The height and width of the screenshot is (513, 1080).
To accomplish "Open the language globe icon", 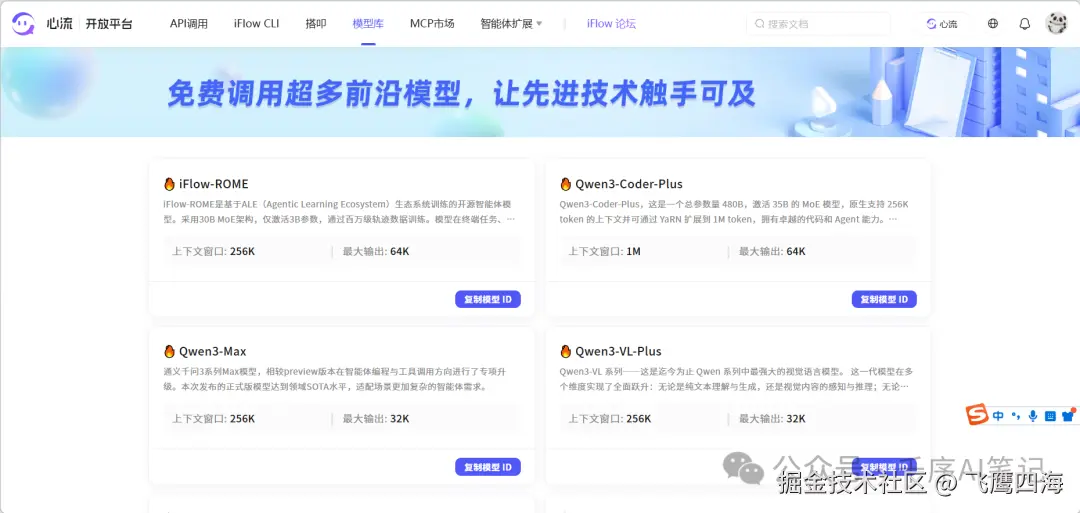I will pyautogui.click(x=993, y=23).
